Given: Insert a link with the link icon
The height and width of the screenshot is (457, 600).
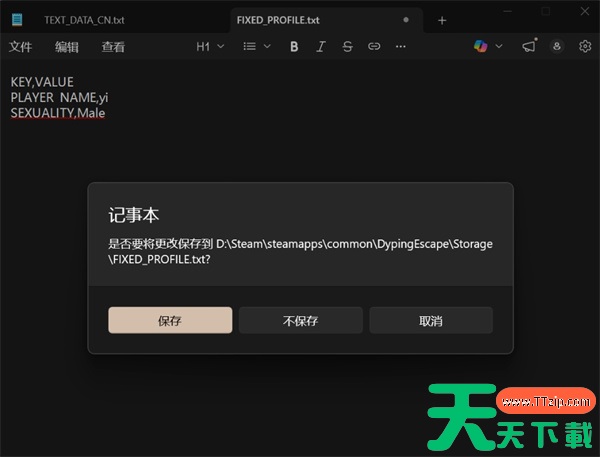Looking at the screenshot, I should 374,47.
